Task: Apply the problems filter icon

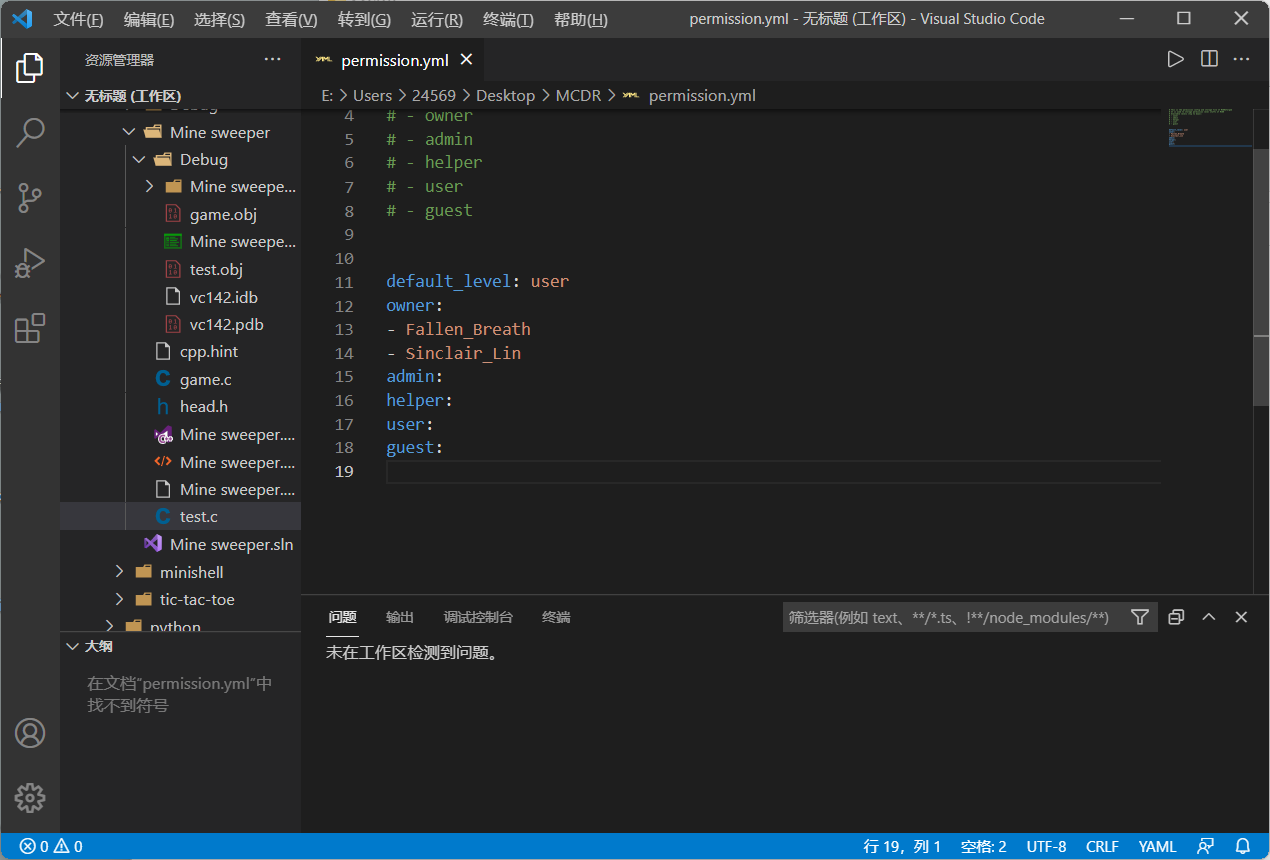Action: point(1139,617)
